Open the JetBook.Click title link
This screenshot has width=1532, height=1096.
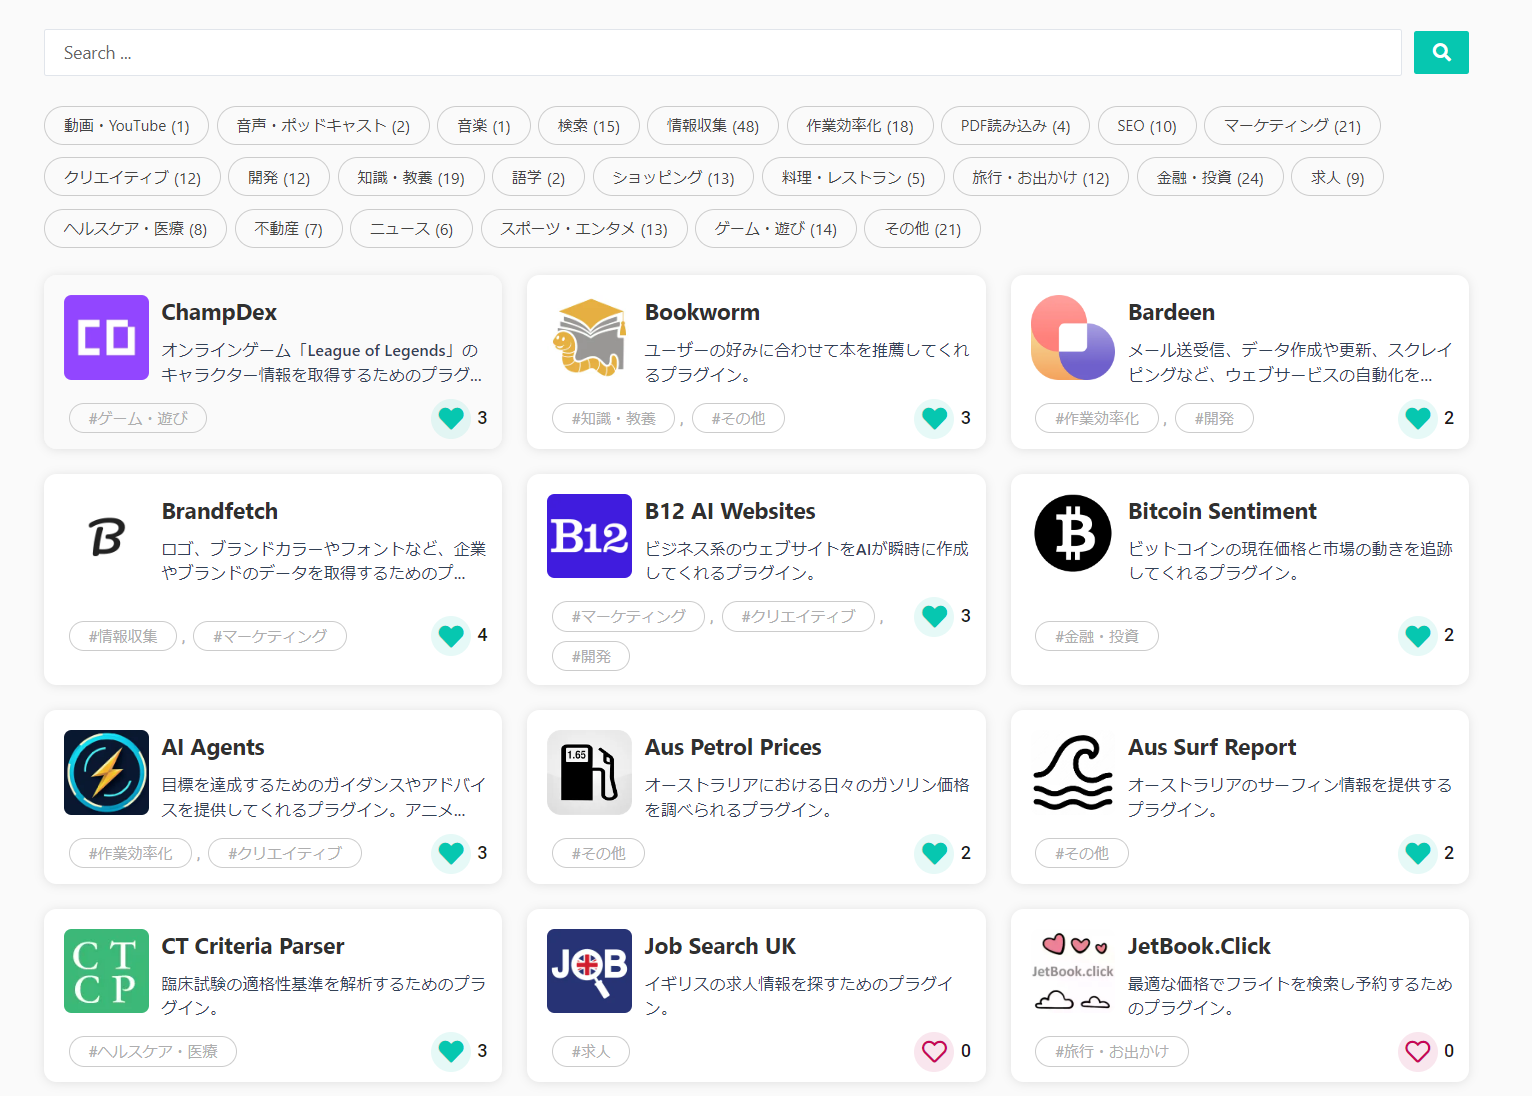(x=1199, y=946)
